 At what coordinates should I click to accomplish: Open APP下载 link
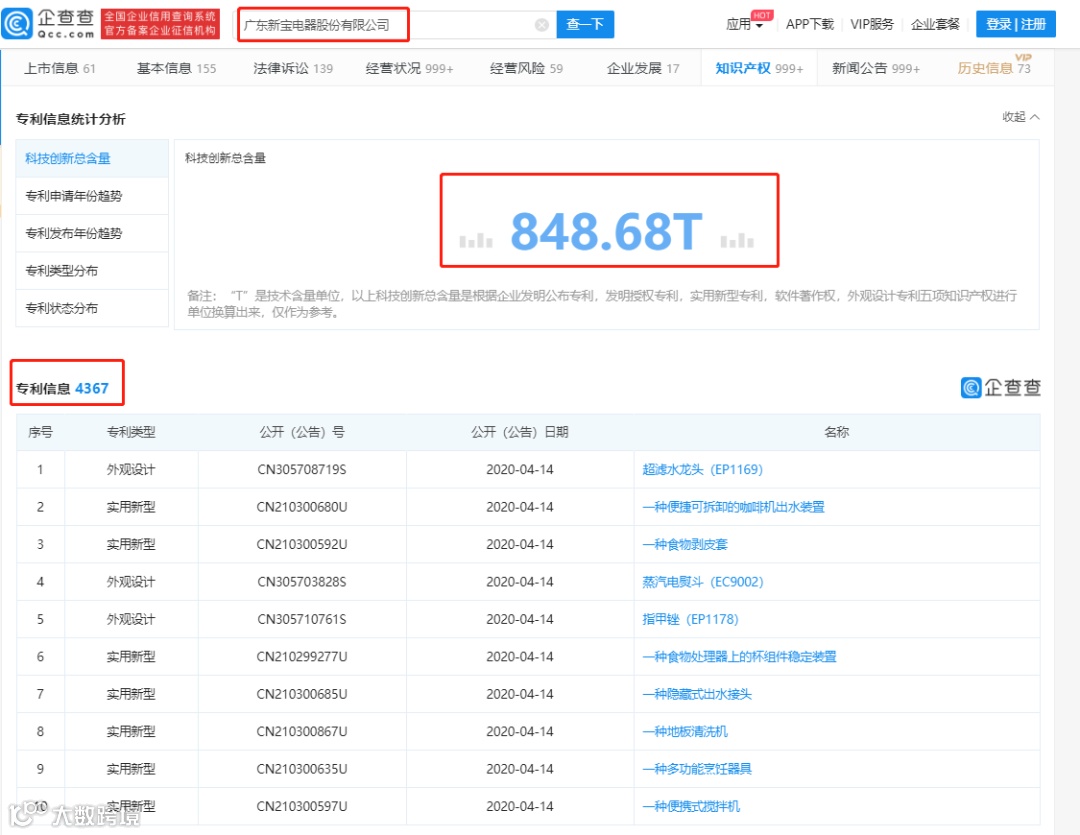(x=809, y=24)
